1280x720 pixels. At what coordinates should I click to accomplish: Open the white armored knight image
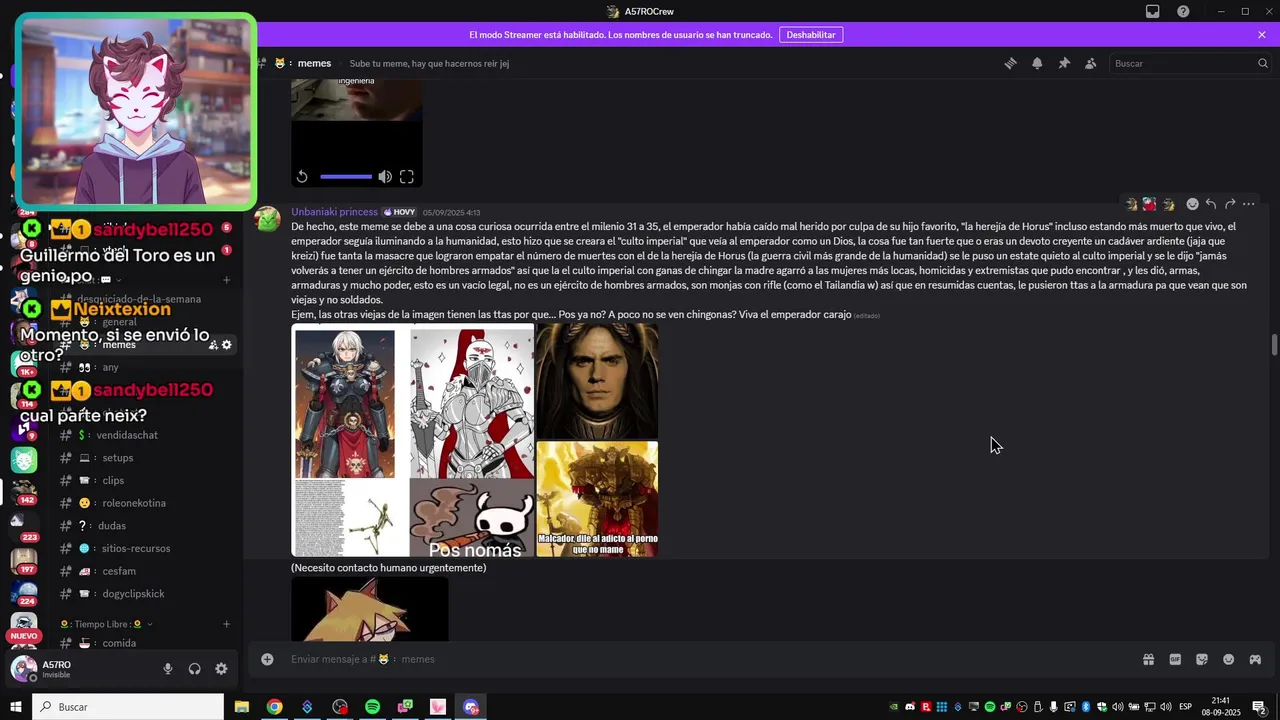(x=472, y=403)
